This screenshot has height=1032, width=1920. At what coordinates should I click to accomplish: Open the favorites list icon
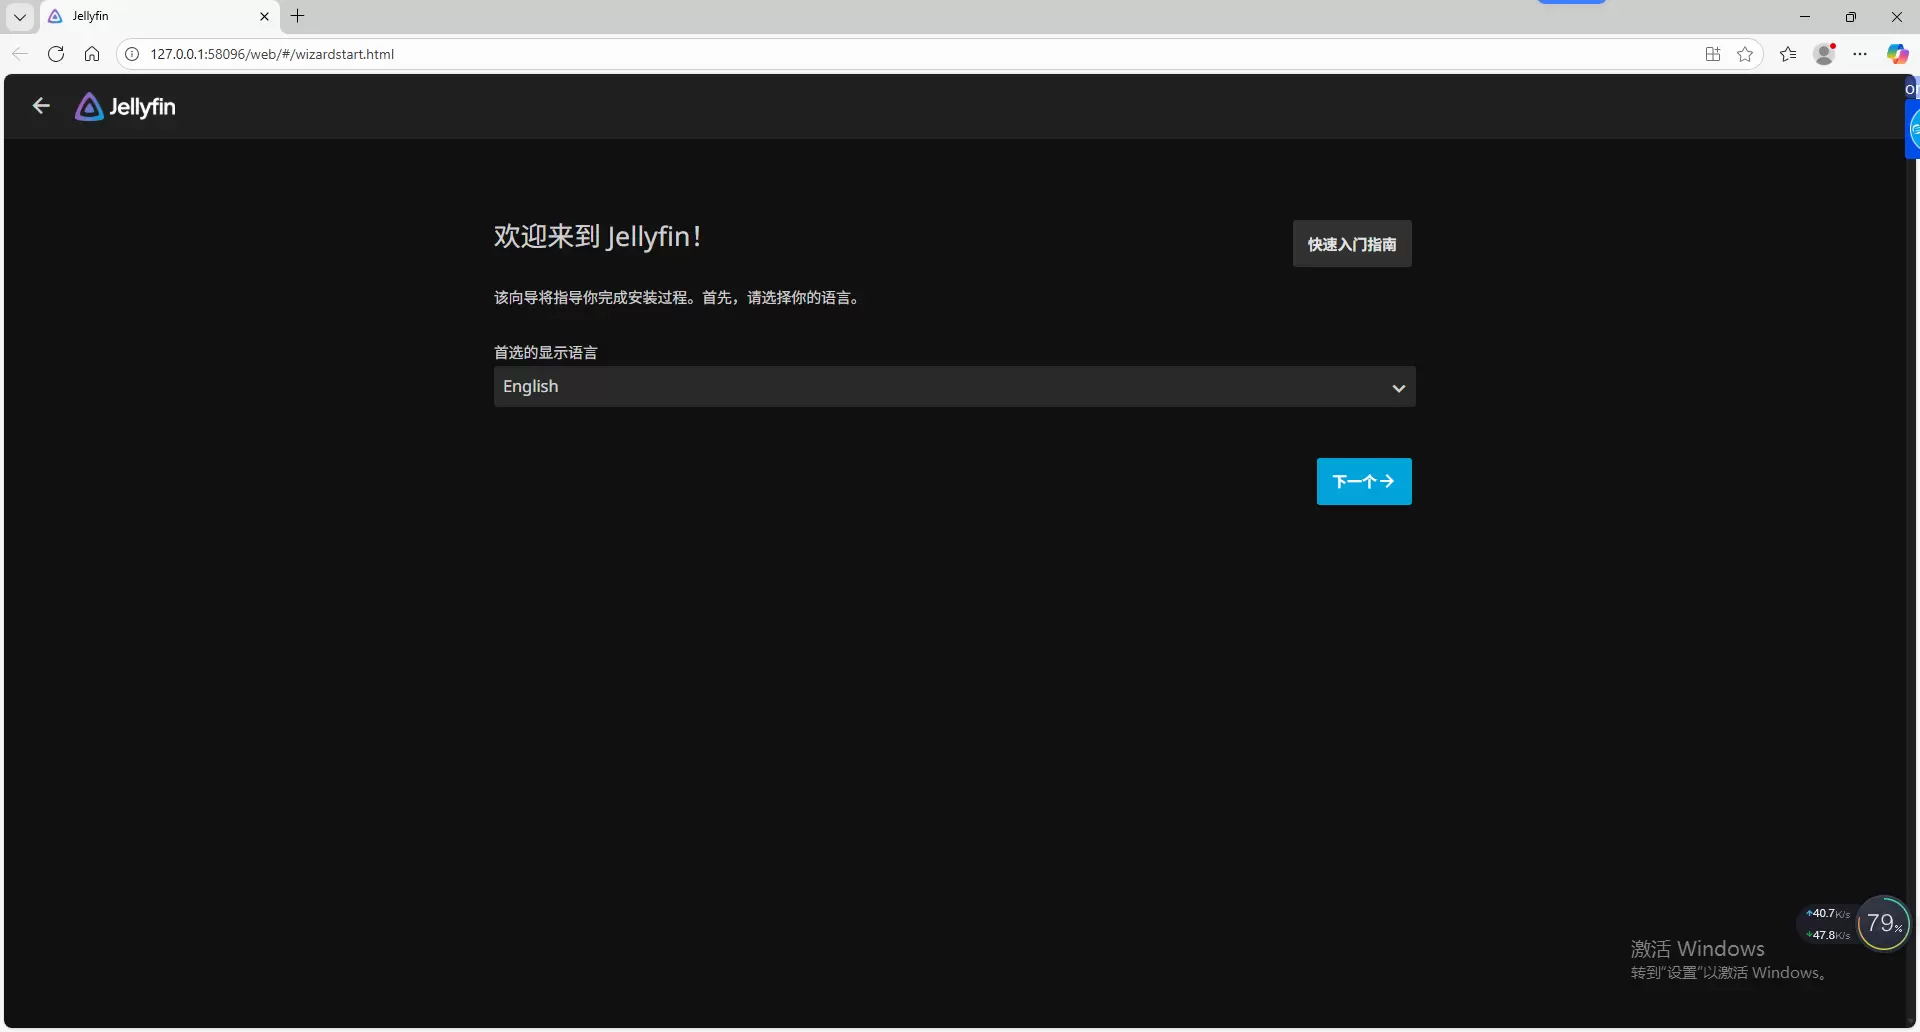coord(1788,54)
